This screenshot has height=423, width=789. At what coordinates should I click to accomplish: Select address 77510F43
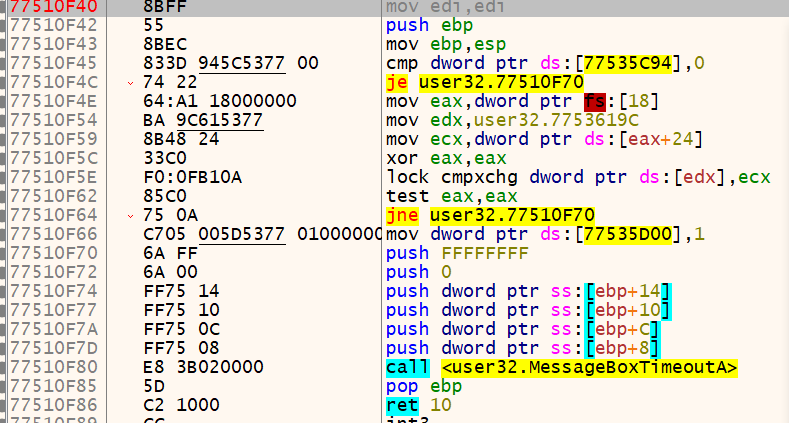pyautogui.click(x=54, y=44)
